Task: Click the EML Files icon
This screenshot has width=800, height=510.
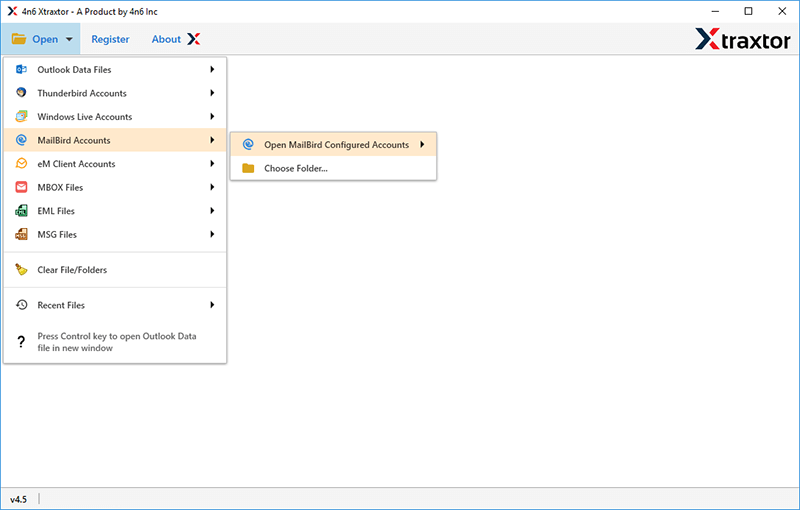Action: [21, 211]
